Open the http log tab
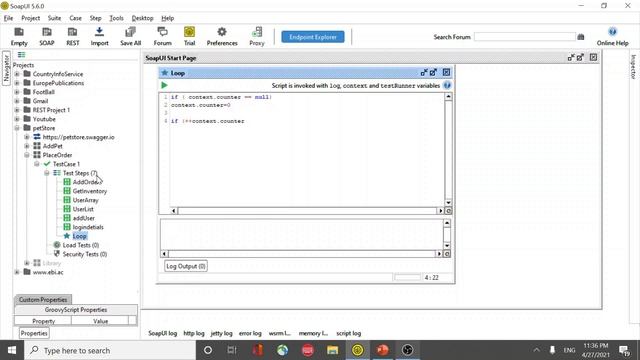This screenshot has height=360, width=640. pyautogui.click(x=193, y=333)
